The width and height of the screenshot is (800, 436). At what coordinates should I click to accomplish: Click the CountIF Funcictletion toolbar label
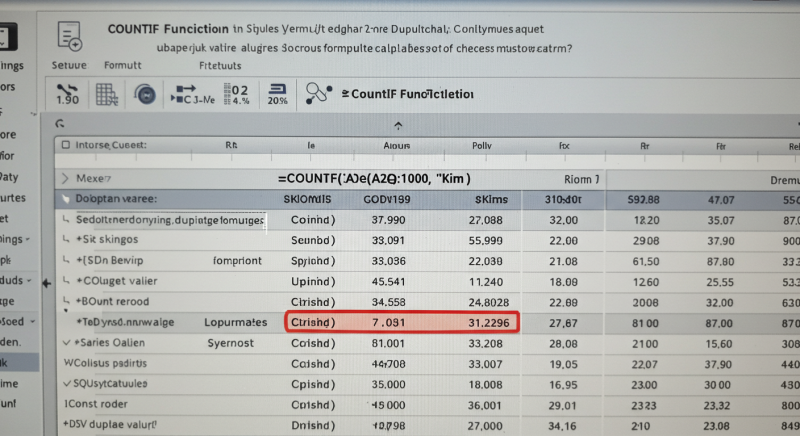coord(407,94)
